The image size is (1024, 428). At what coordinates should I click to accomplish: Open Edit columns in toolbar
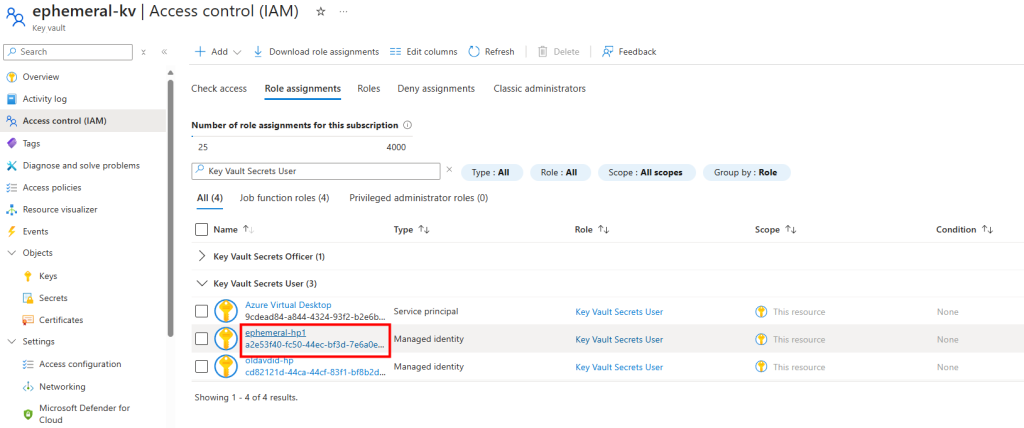pyautogui.click(x=423, y=52)
